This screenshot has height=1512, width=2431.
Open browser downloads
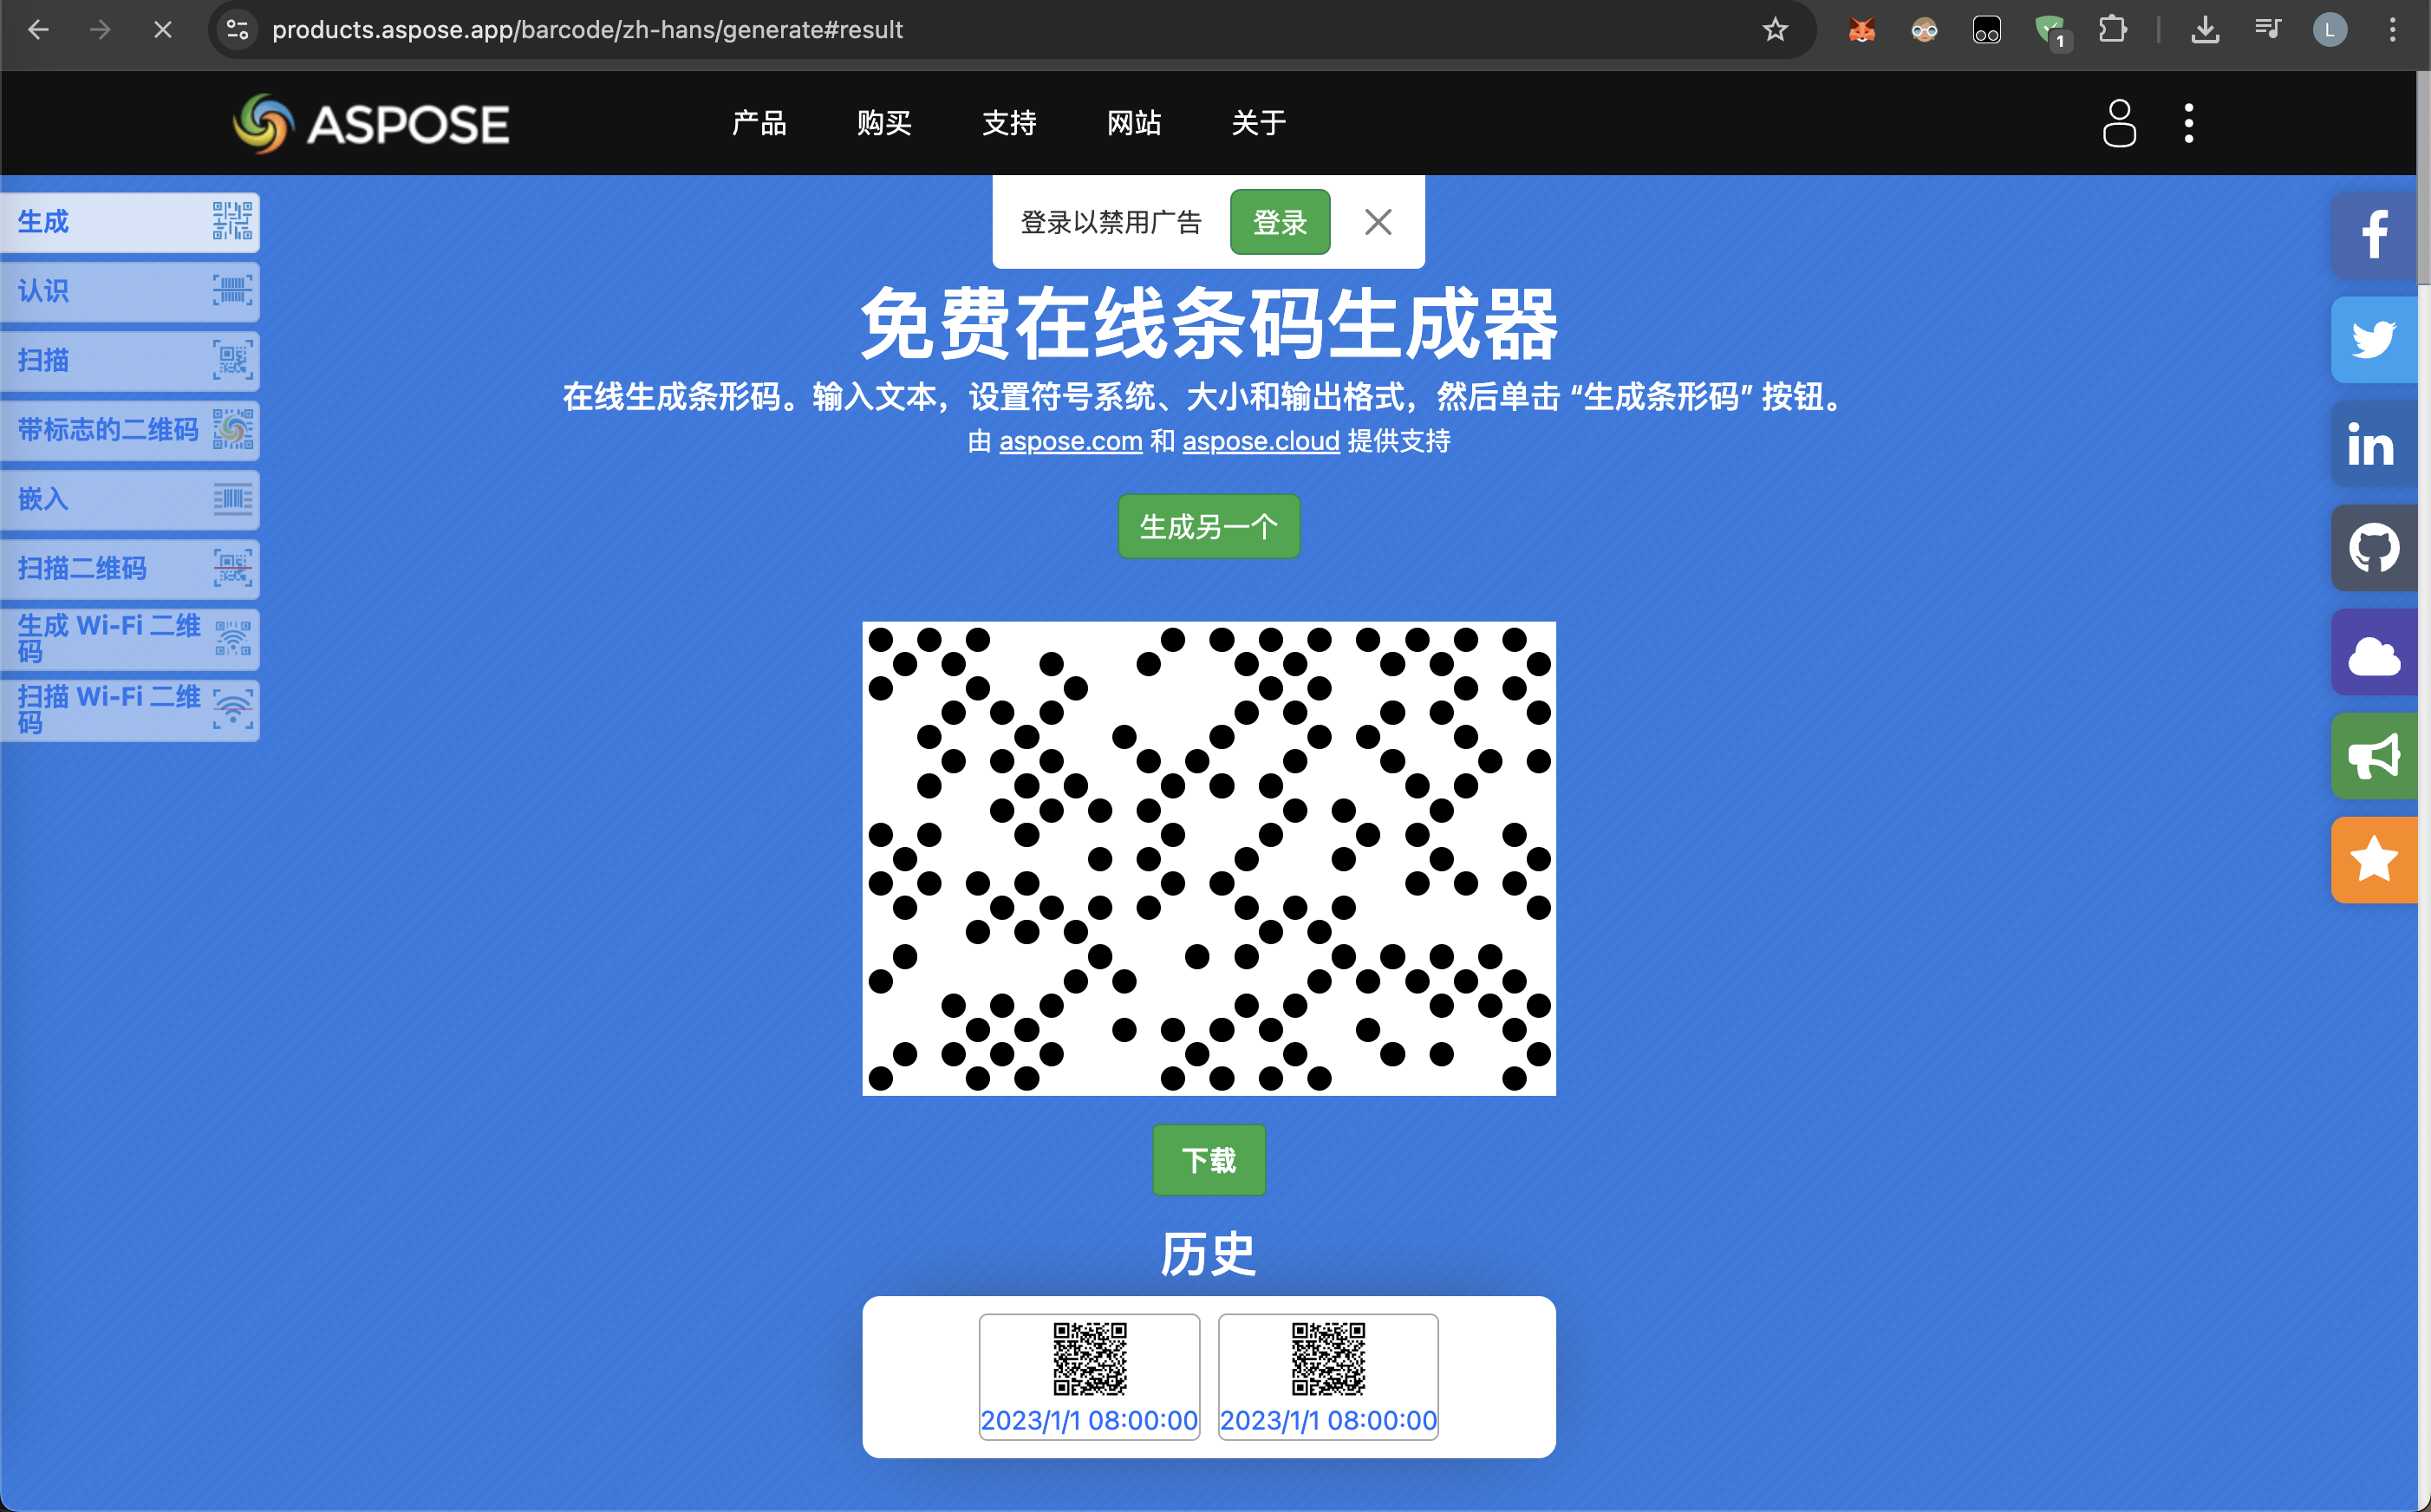click(2205, 30)
